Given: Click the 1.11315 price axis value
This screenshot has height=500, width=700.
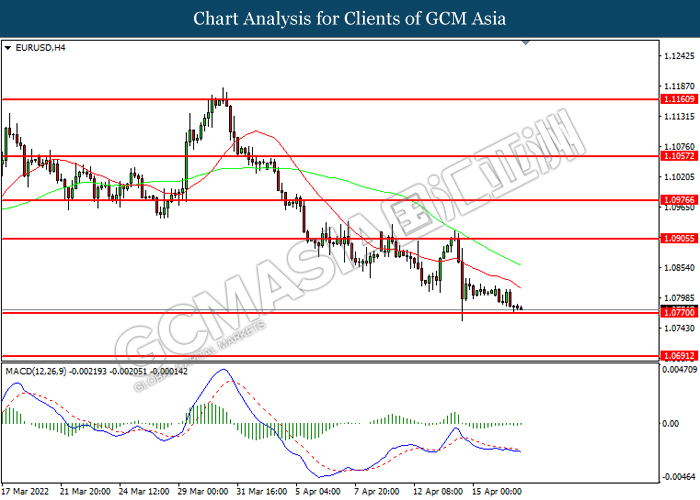Looking at the screenshot, I should click(x=679, y=117).
